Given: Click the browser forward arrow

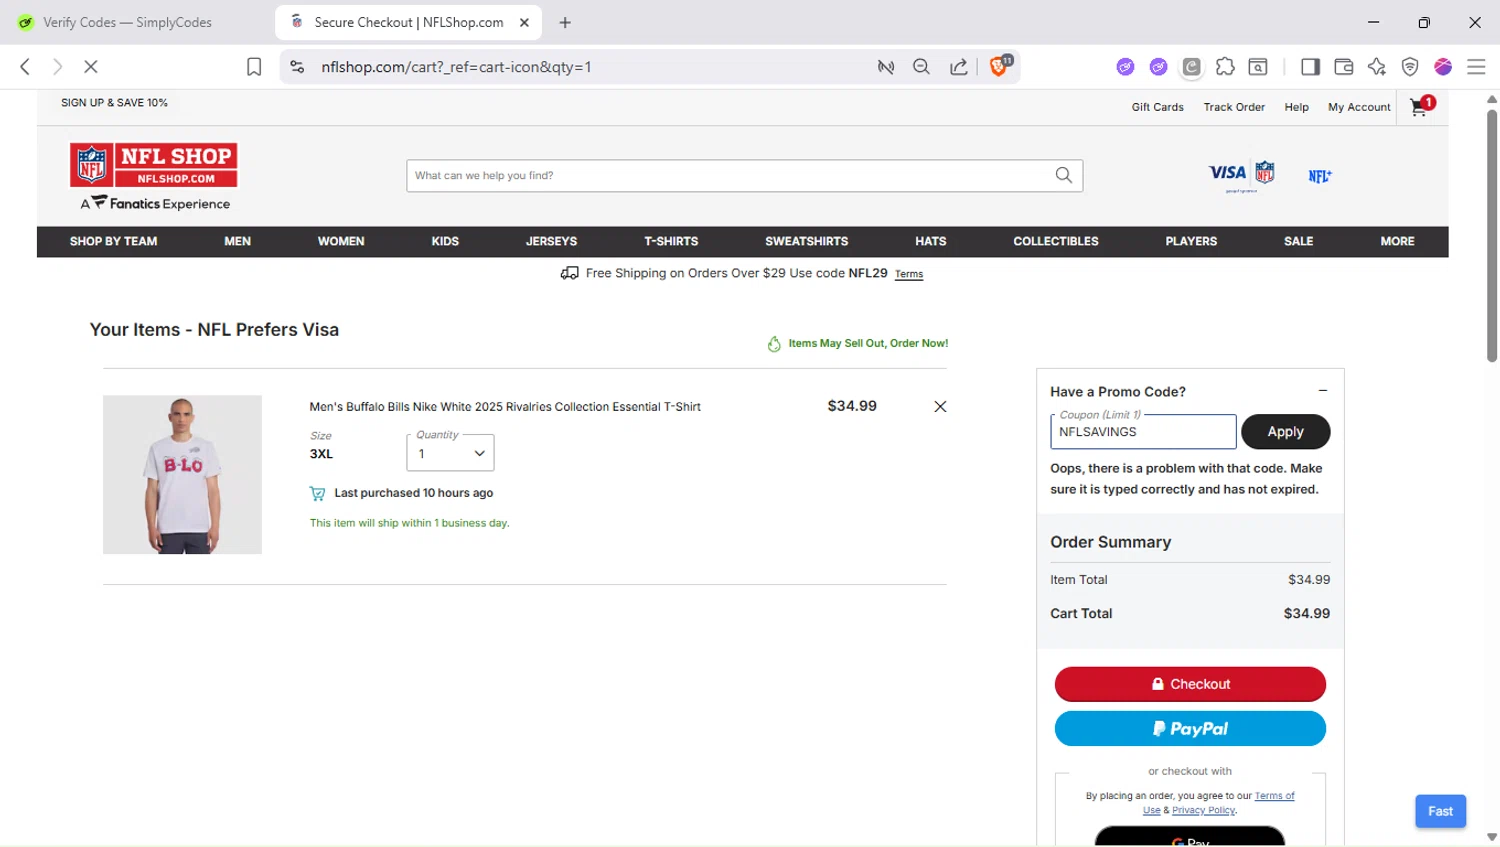Looking at the screenshot, I should [x=58, y=67].
